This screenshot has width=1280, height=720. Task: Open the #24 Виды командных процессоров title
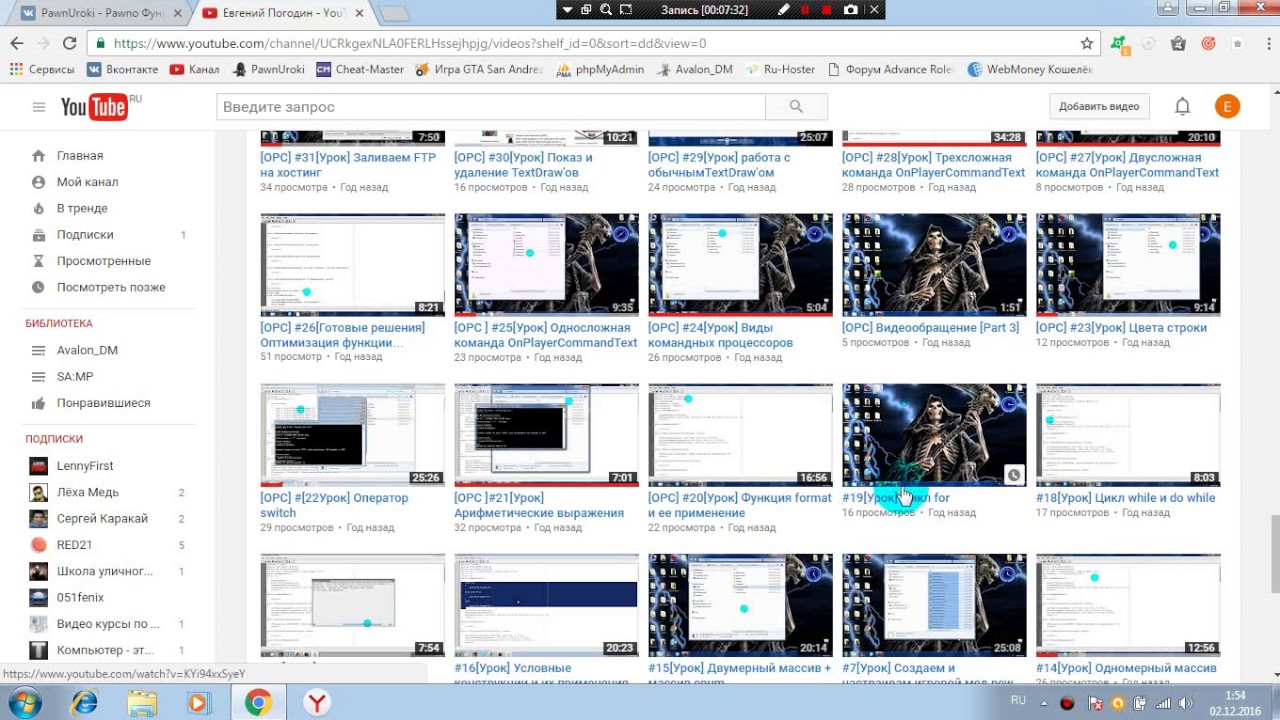click(x=720, y=335)
